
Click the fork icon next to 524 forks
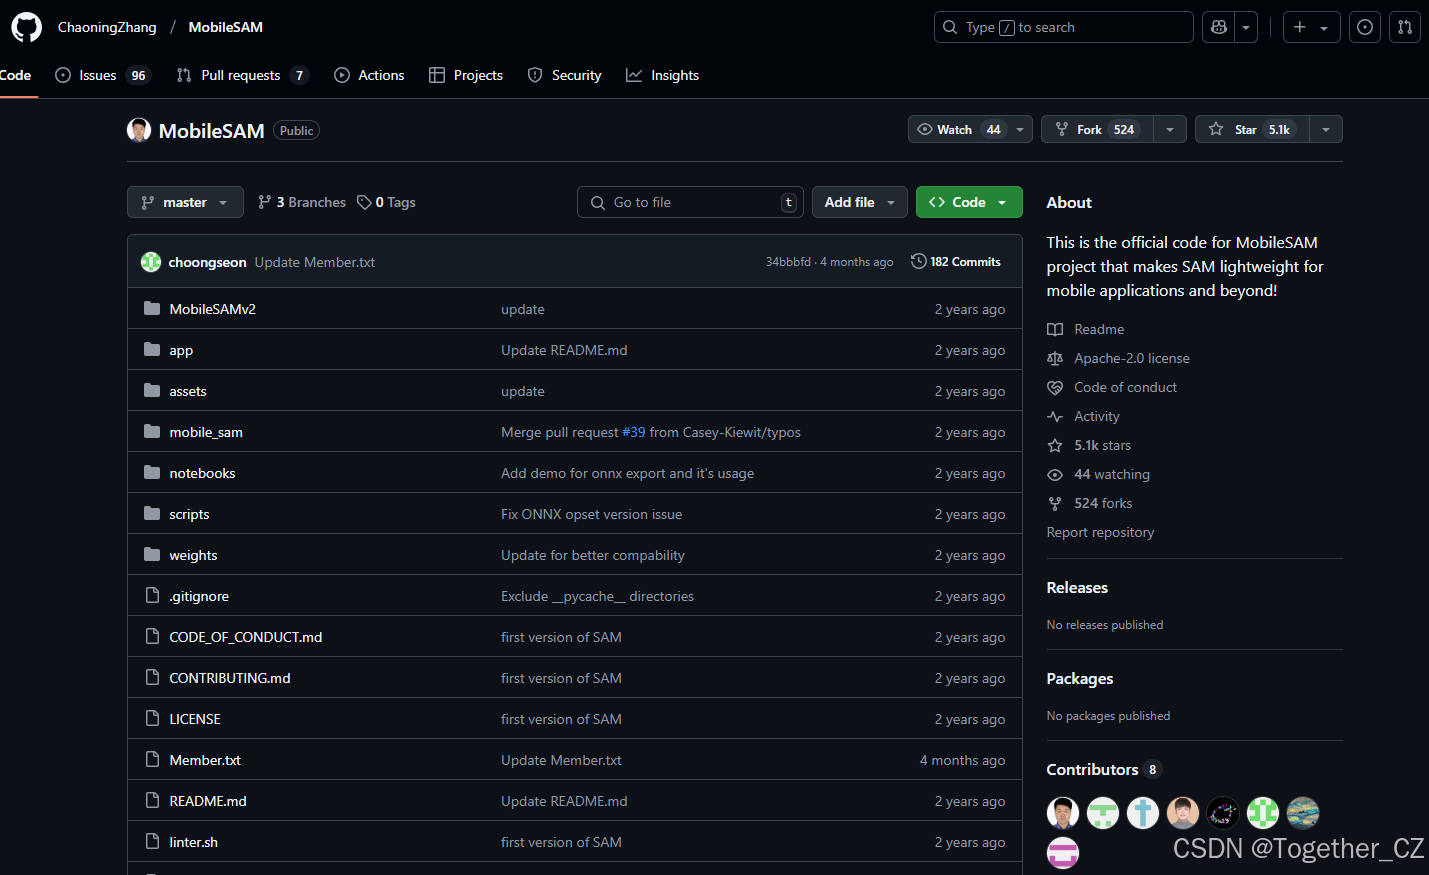[x=1055, y=503]
